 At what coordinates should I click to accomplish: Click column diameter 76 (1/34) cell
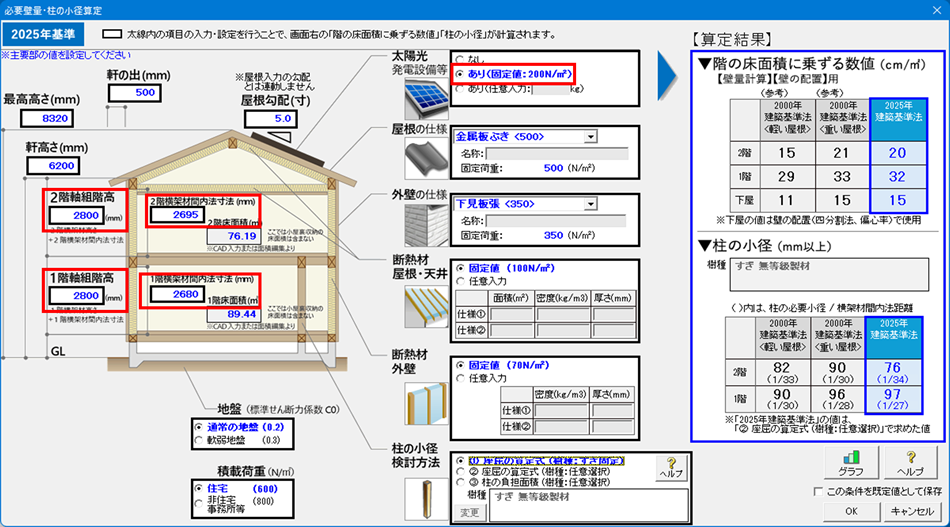tap(893, 373)
